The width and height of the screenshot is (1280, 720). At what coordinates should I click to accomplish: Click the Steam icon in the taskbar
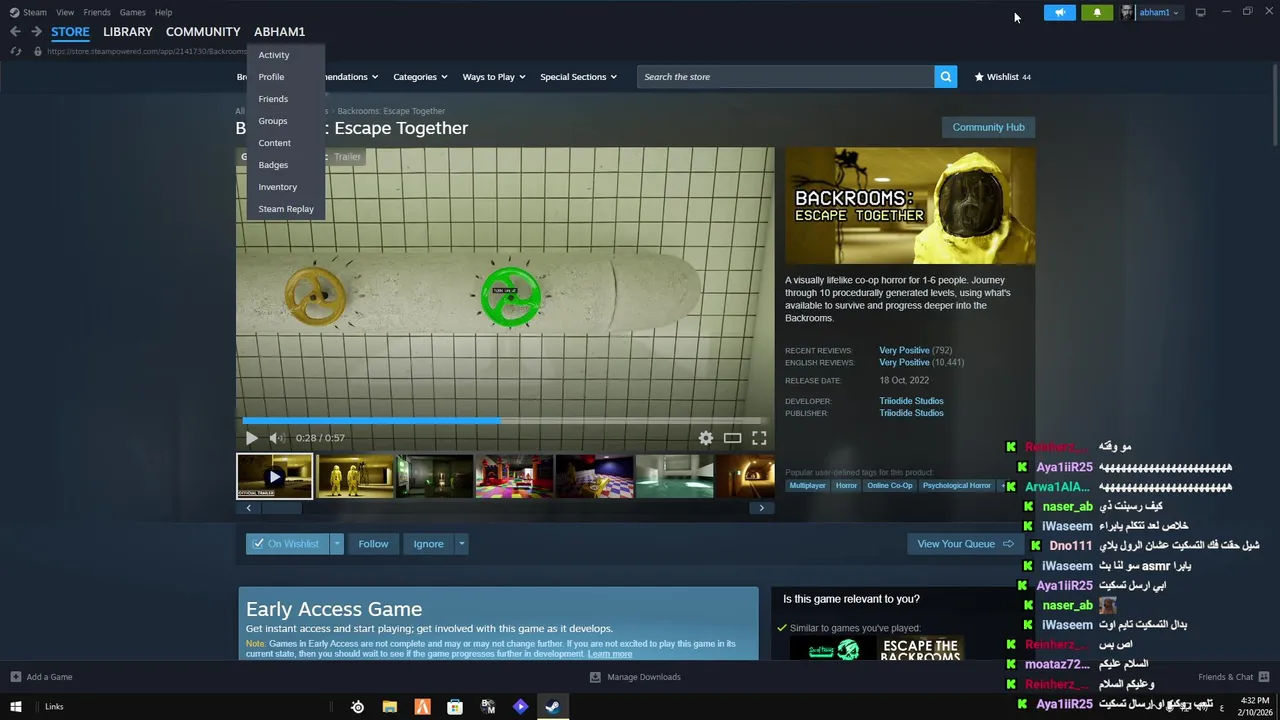[552, 707]
